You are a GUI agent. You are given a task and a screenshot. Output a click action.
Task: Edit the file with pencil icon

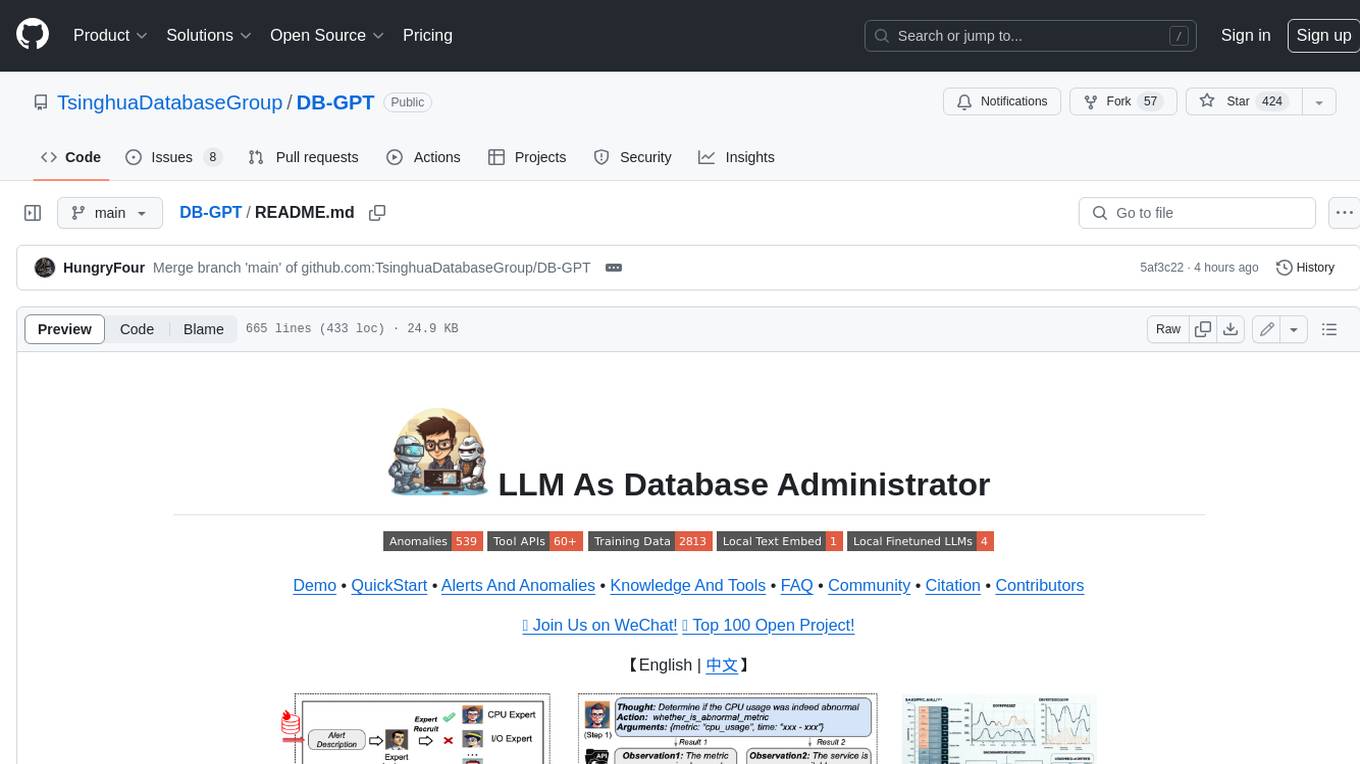point(1267,329)
